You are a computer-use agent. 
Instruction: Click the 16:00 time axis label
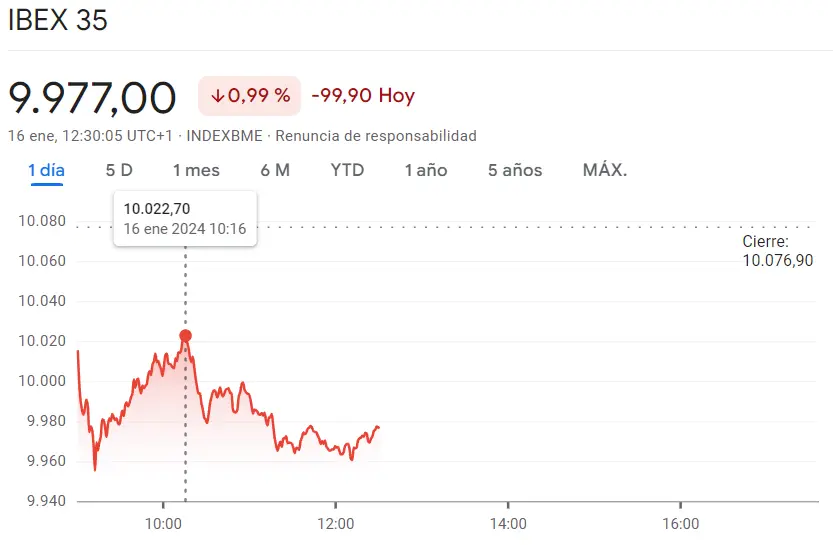pyautogui.click(x=680, y=523)
